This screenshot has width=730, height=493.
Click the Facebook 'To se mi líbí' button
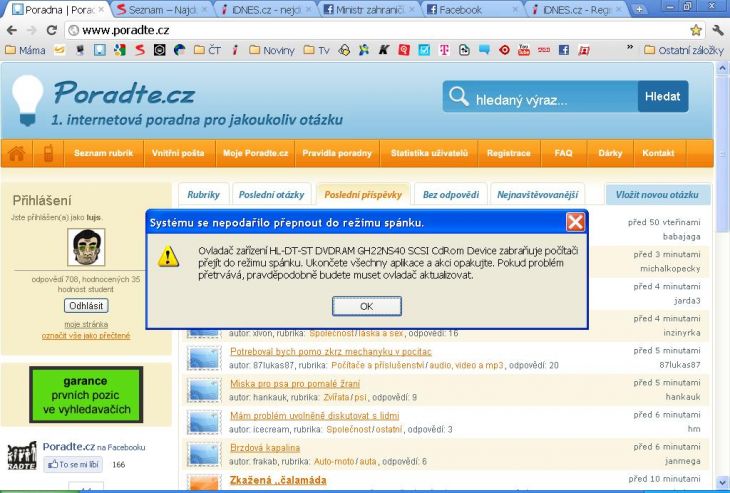tap(73, 464)
